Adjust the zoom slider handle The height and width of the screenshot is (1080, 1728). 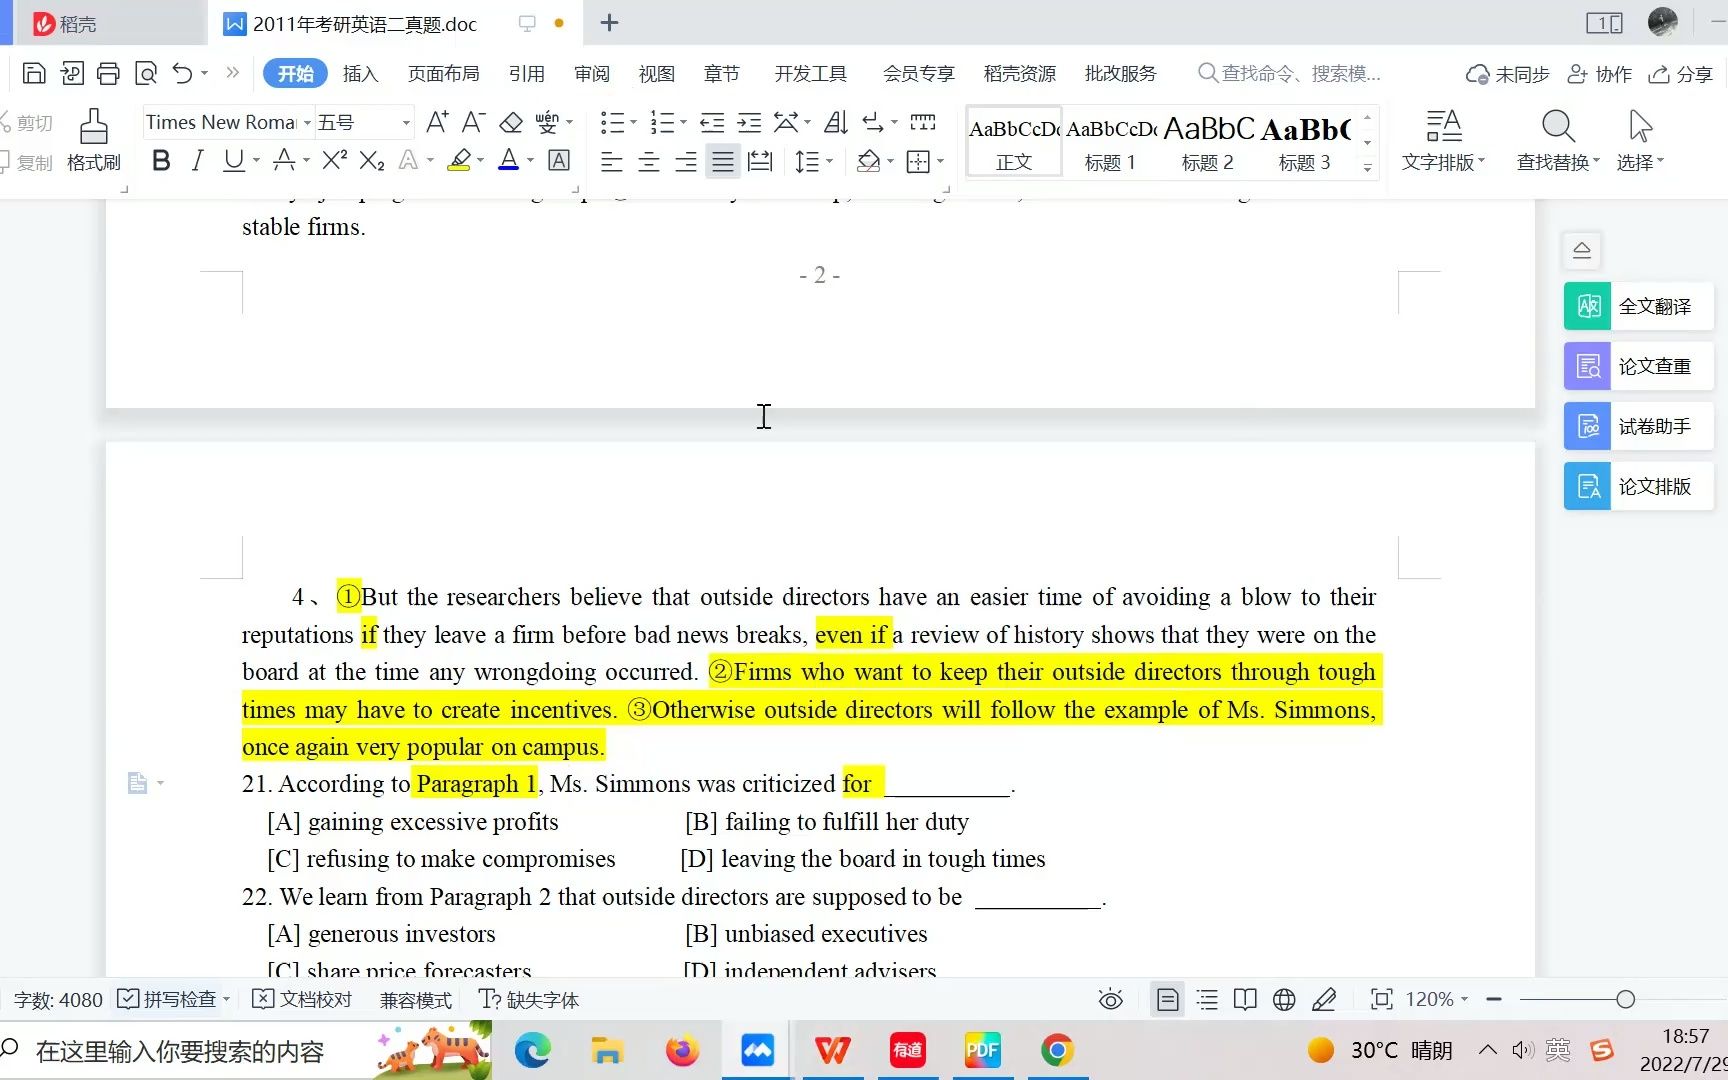(x=1625, y=999)
